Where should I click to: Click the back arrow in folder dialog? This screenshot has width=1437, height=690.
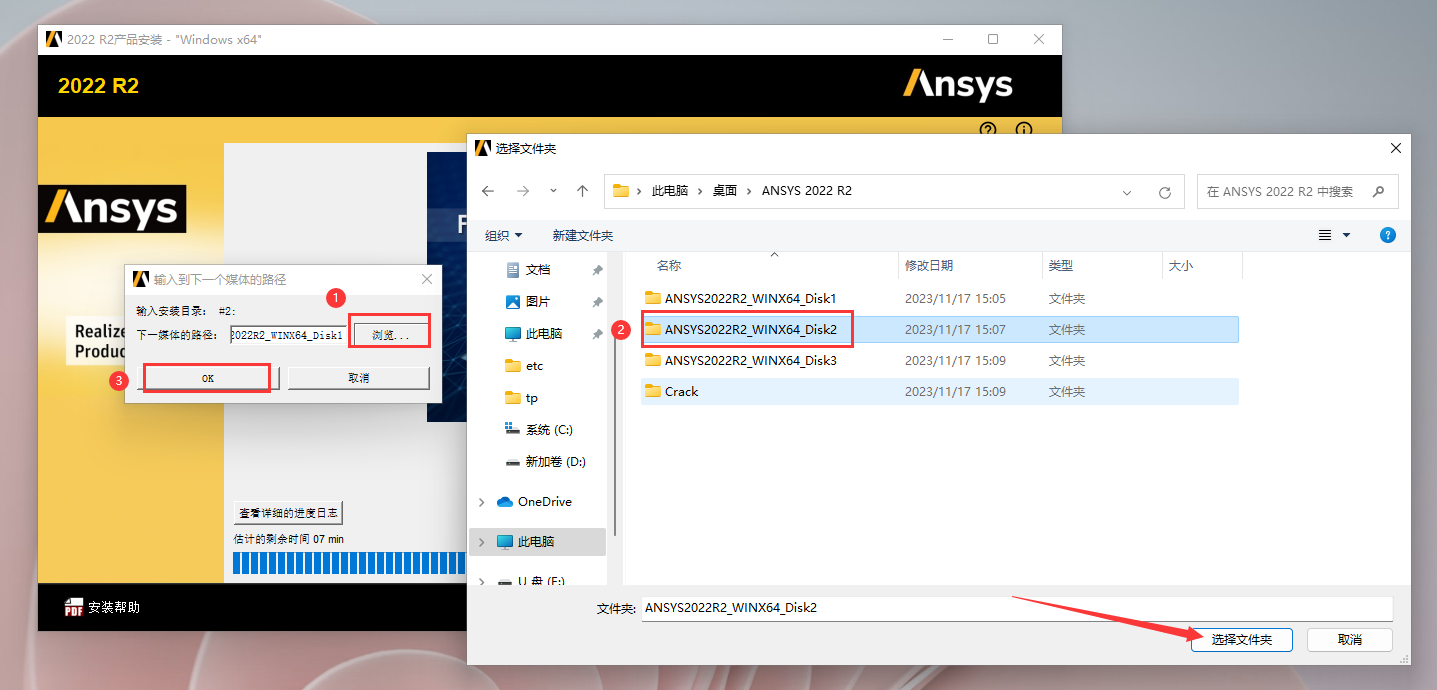pos(488,191)
